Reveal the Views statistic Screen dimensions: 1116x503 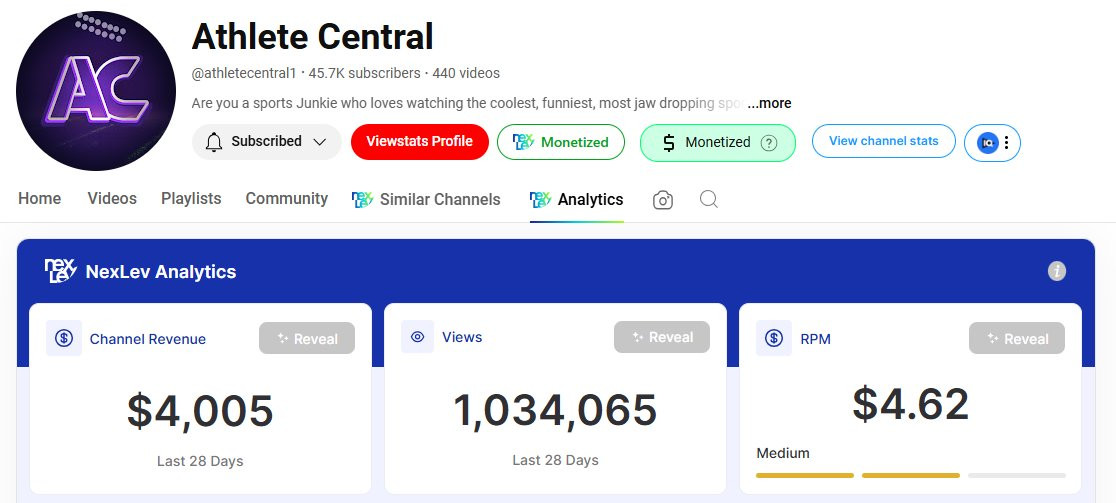pos(661,337)
